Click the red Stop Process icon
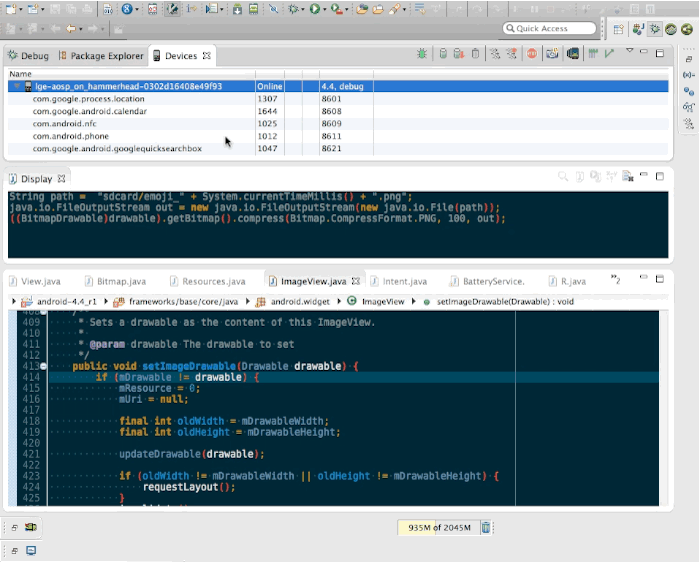Screen dimensions: 700x562 532,54
